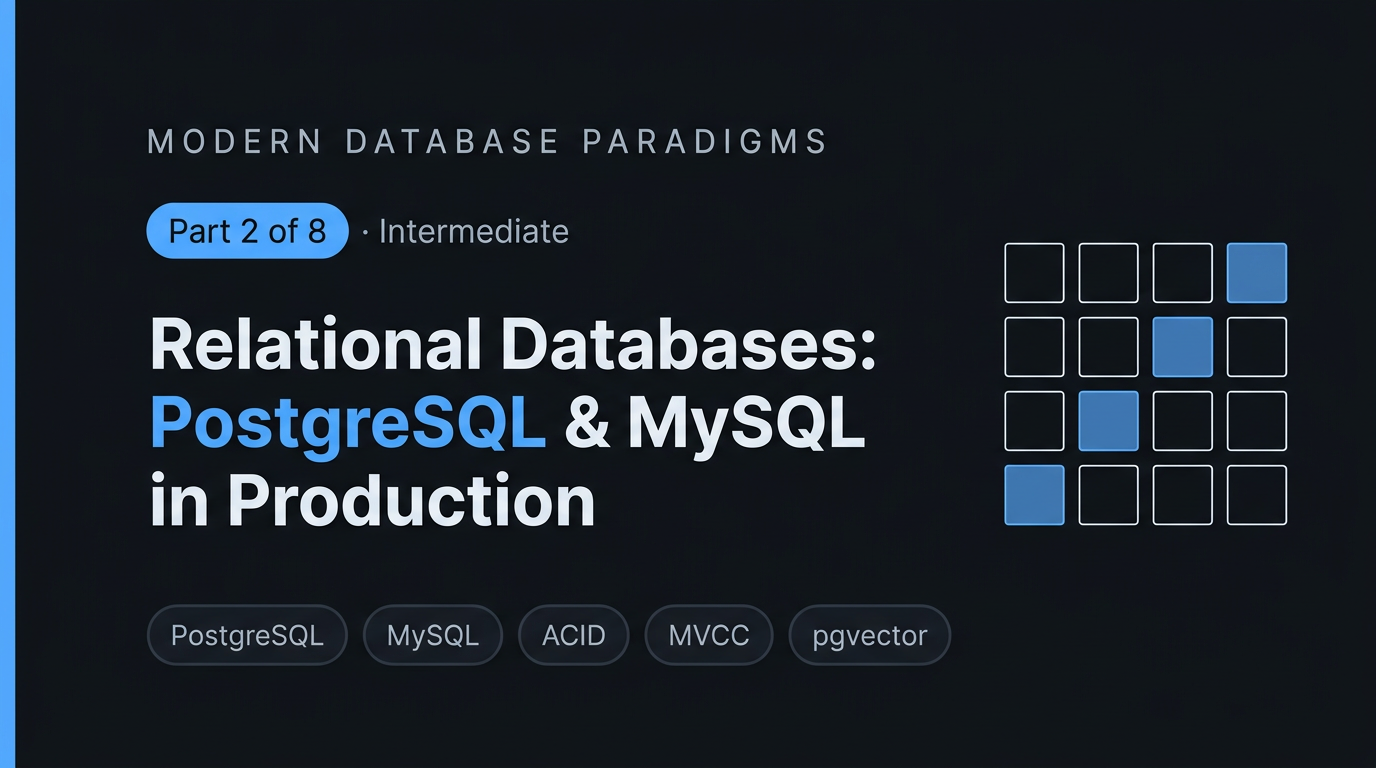Select the MVCC tag pill

pyautogui.click(x=709, y=635)
